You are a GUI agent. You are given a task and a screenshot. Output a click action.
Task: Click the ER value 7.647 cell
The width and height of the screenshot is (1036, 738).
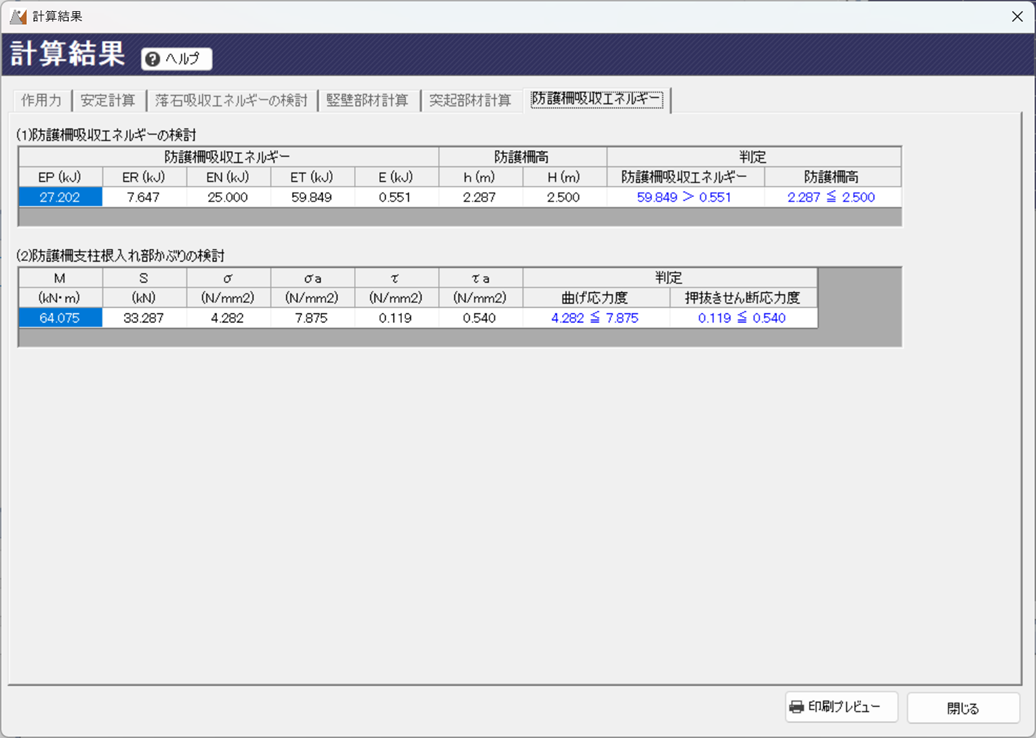144,197
